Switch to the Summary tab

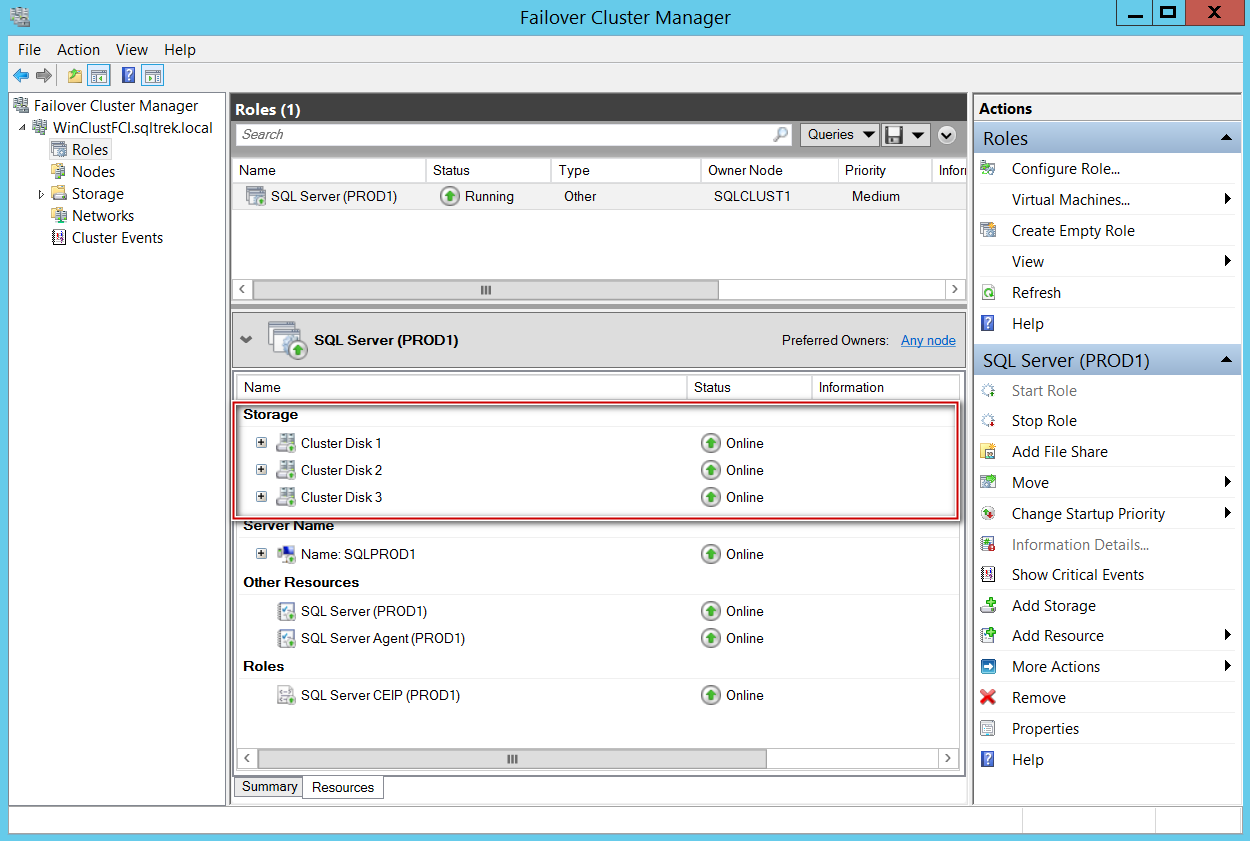point(269,787)
